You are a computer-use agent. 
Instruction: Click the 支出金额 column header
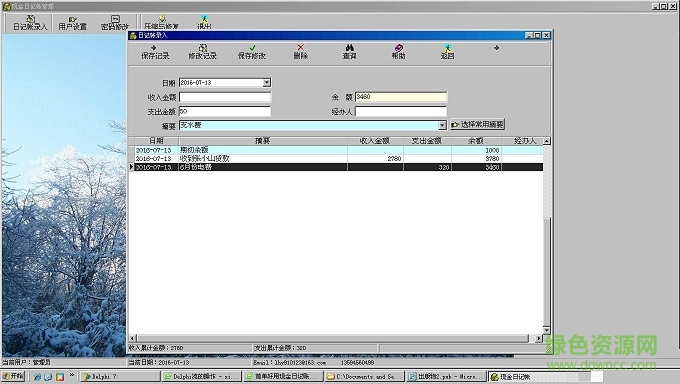427,141
